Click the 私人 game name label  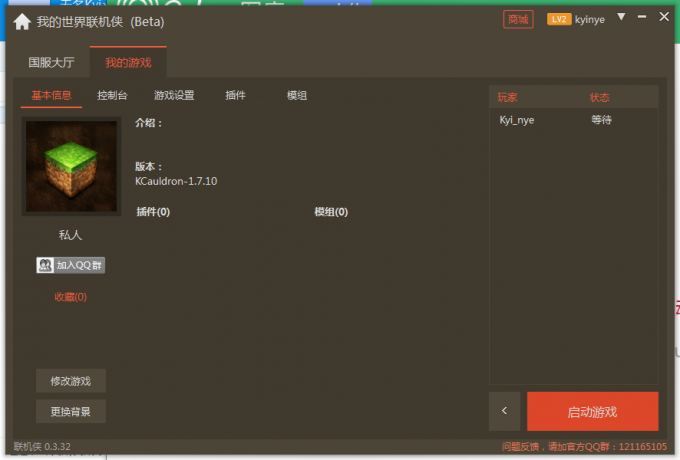(x=70, y=235)
